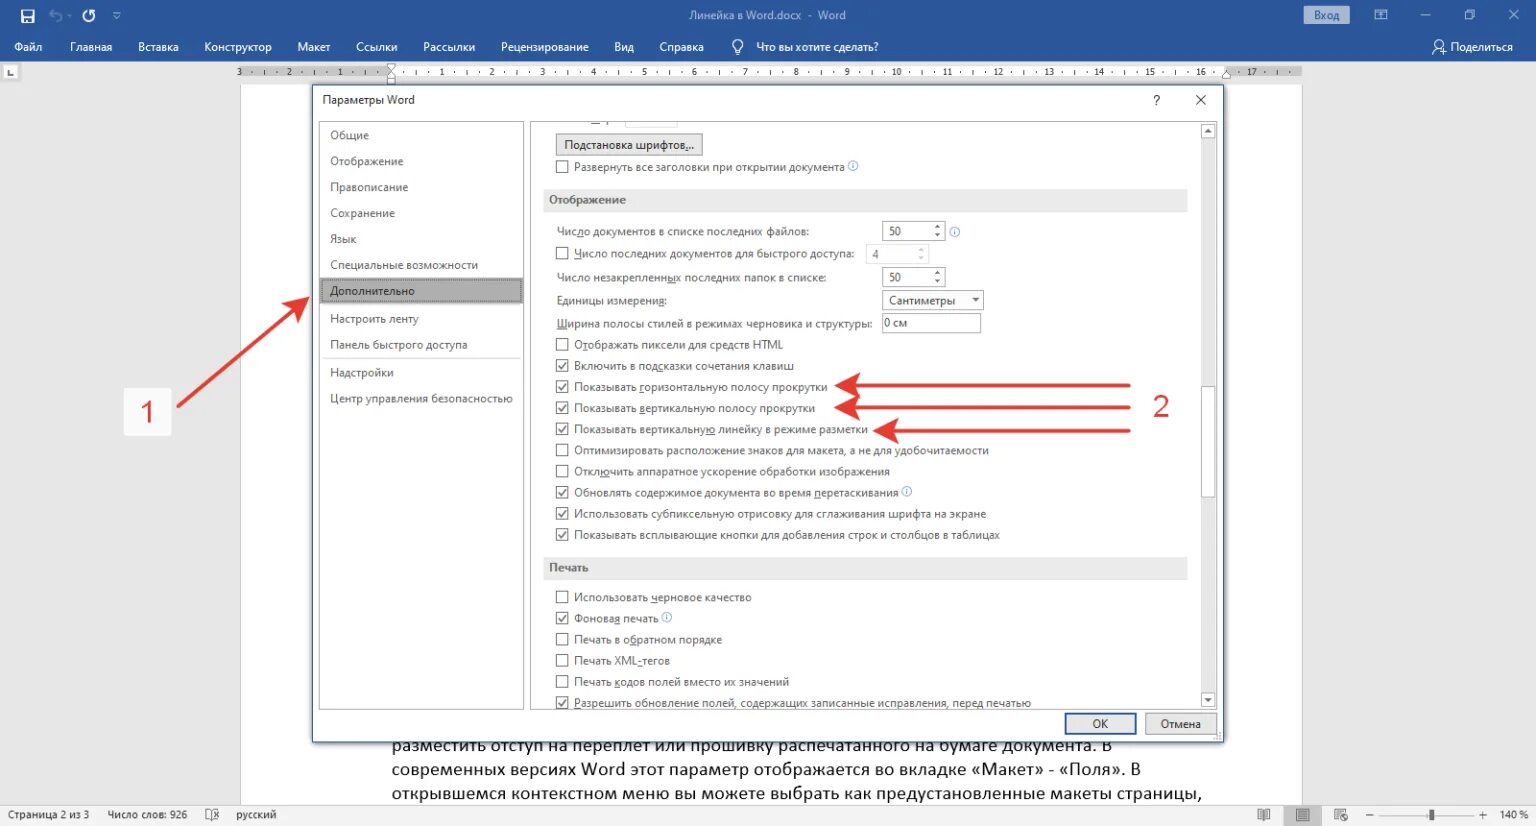Click the Вход sign-in button
The image size is (1536, 826).
1326,15
